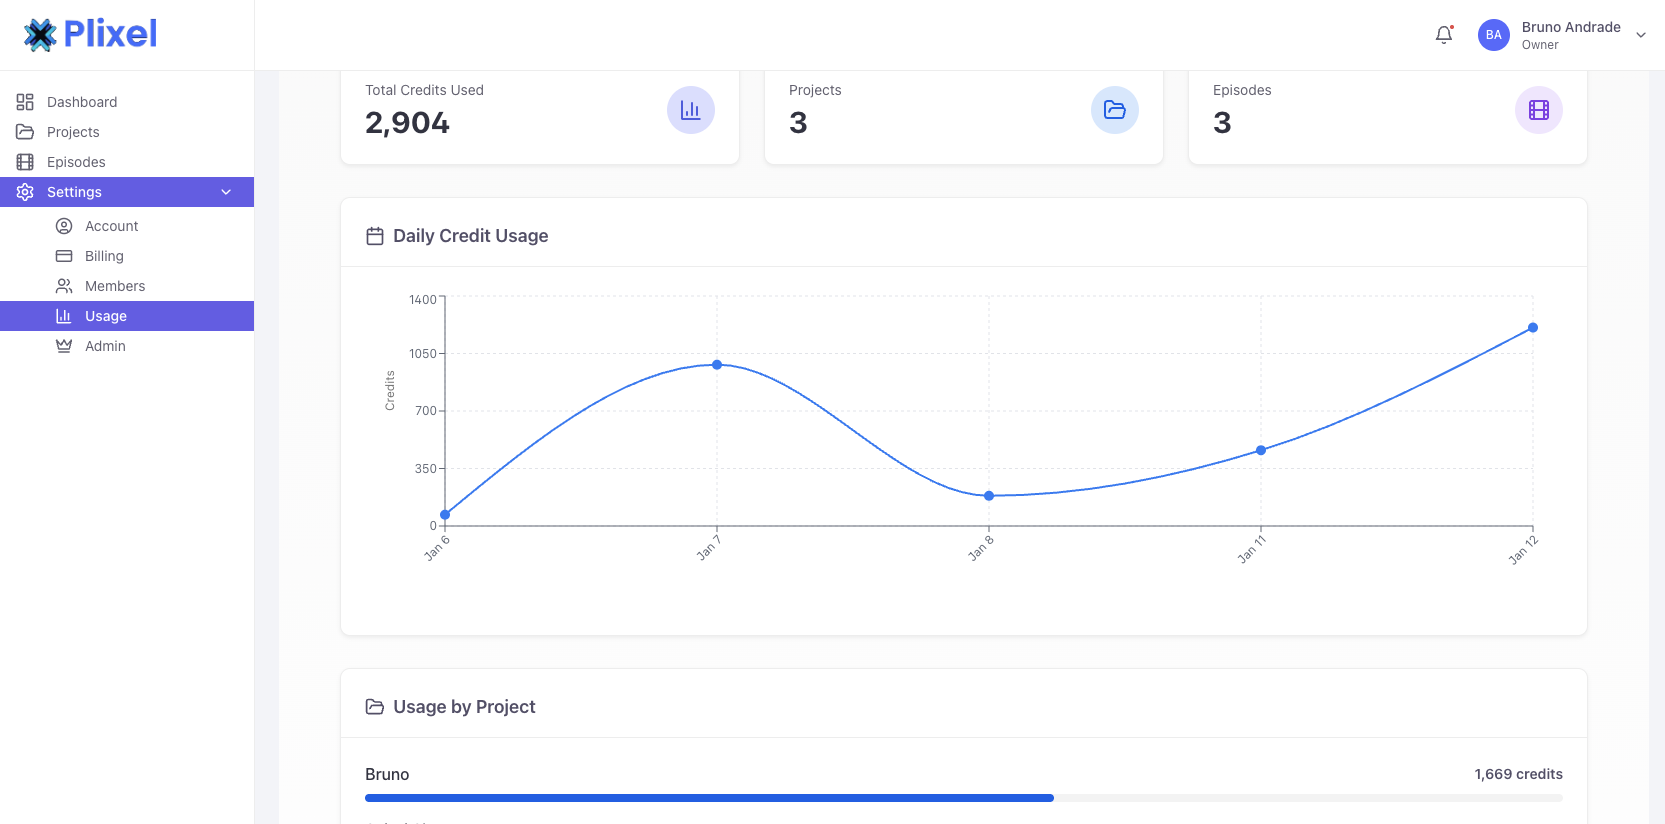Click the notification bell icon

click(1443, 35)
